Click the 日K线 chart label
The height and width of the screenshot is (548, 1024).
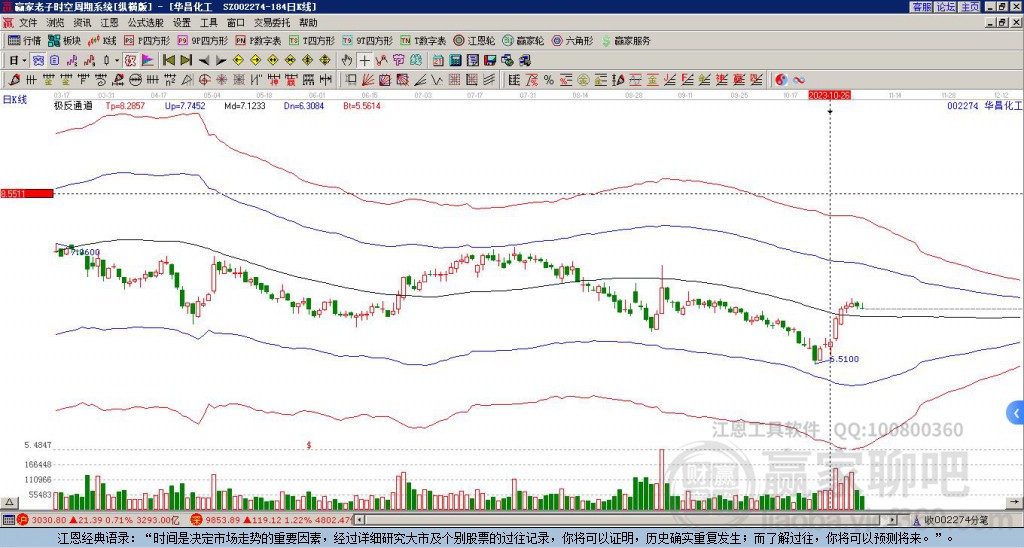15,100
